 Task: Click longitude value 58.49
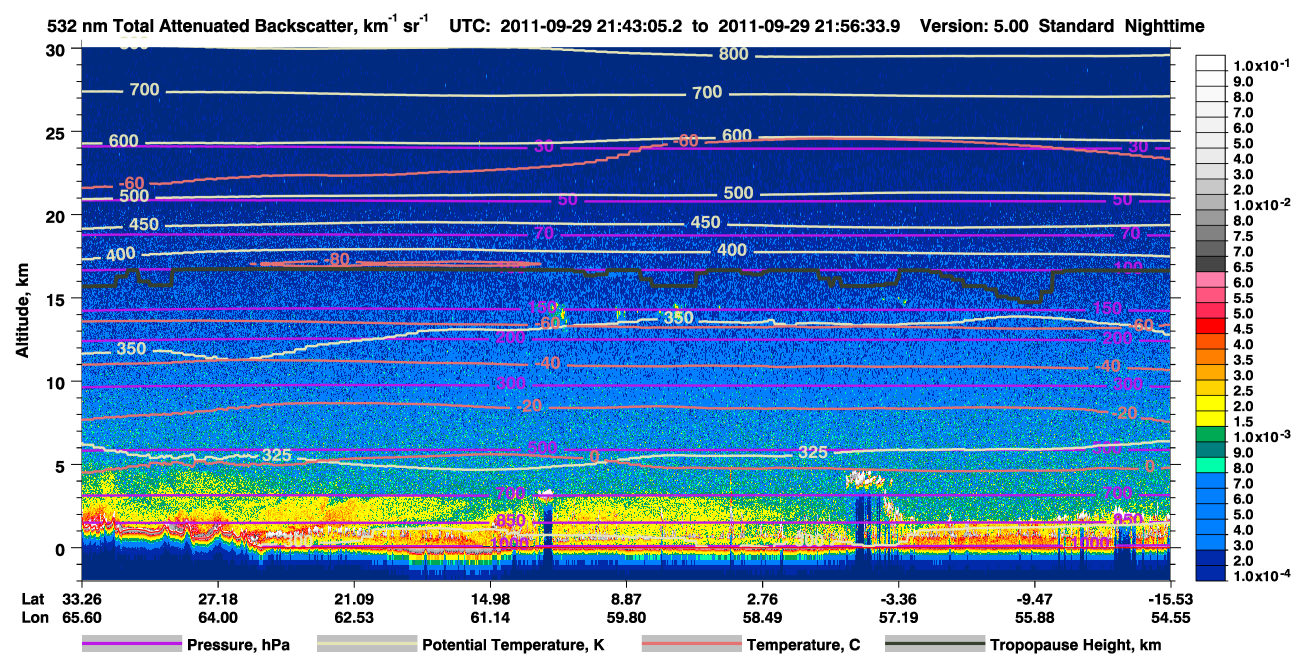coord(762,618)
